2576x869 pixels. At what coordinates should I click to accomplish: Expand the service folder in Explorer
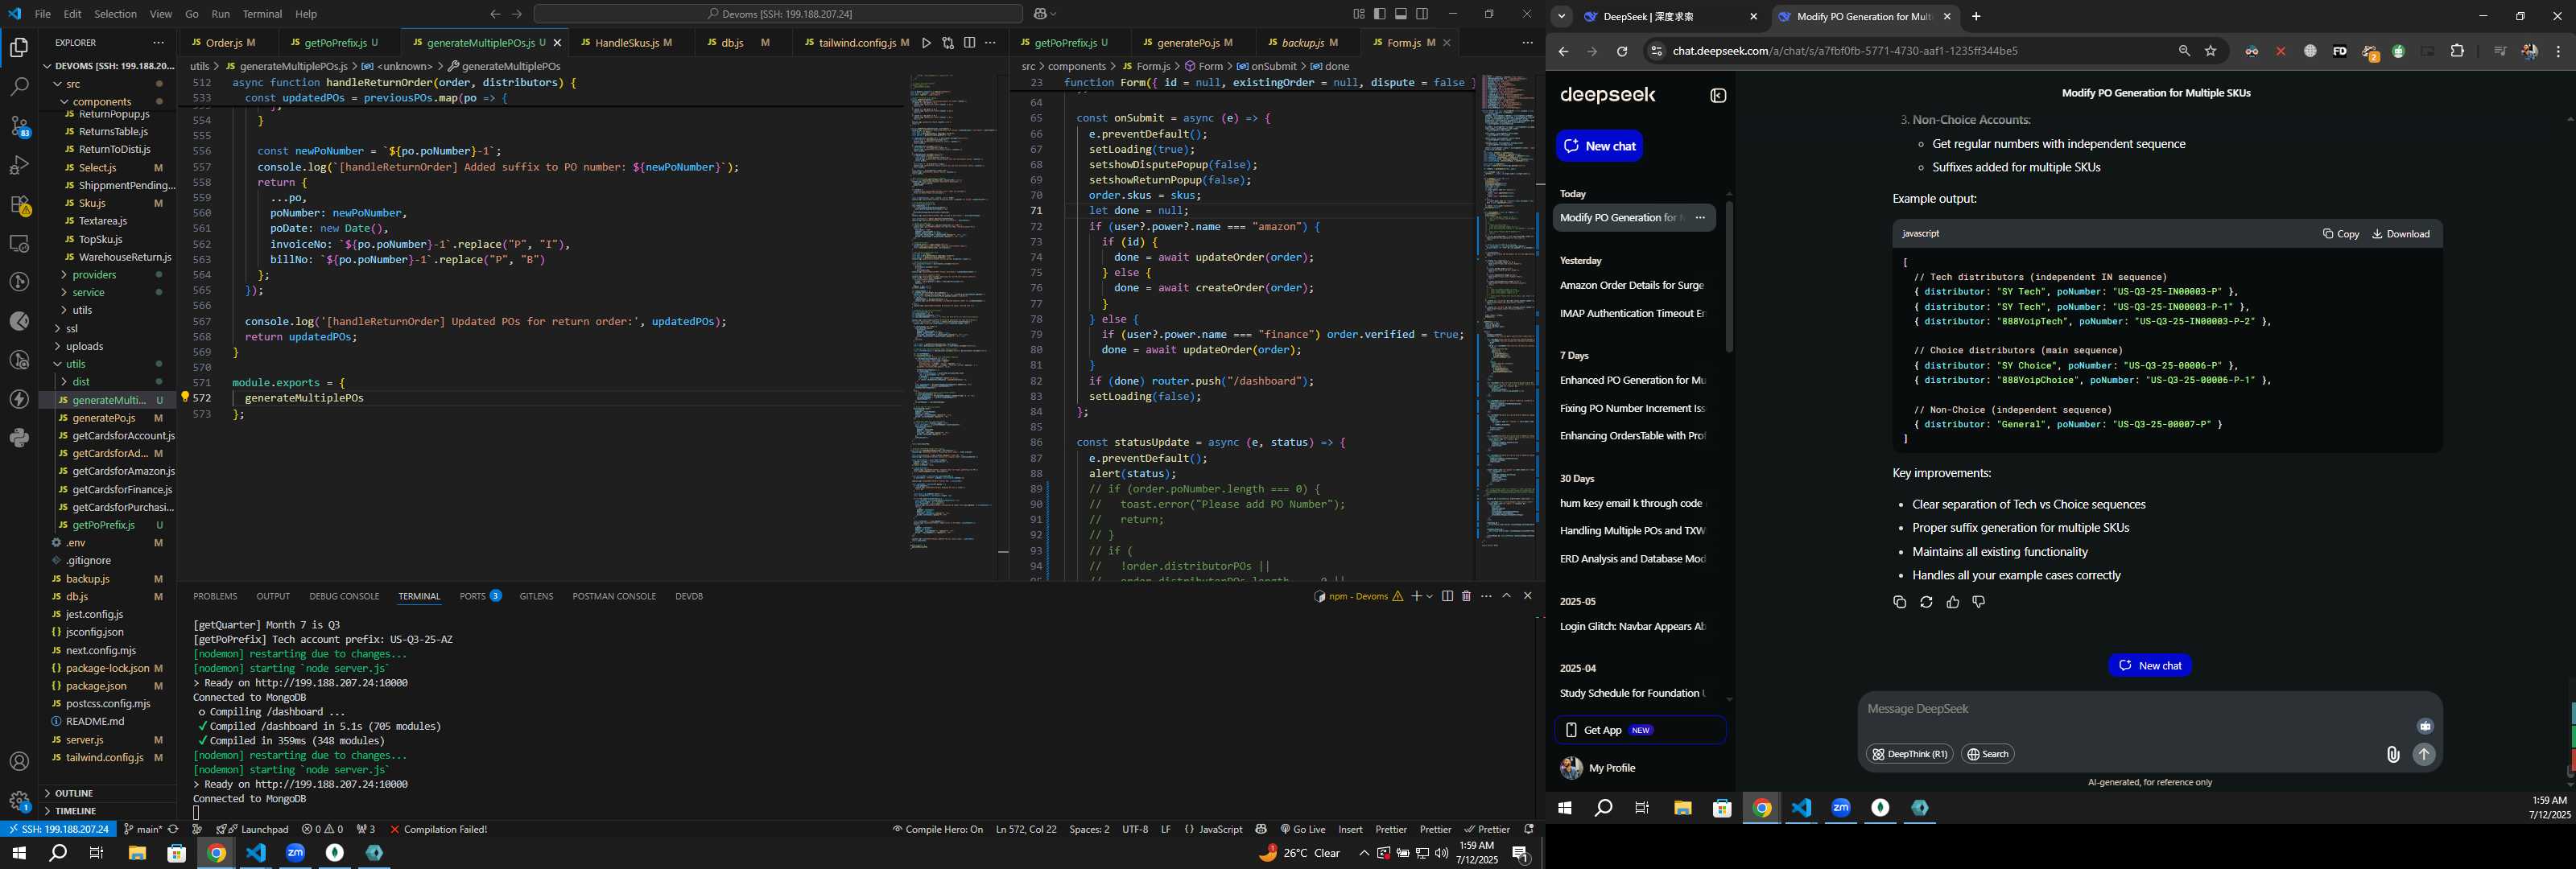point(107,293)
